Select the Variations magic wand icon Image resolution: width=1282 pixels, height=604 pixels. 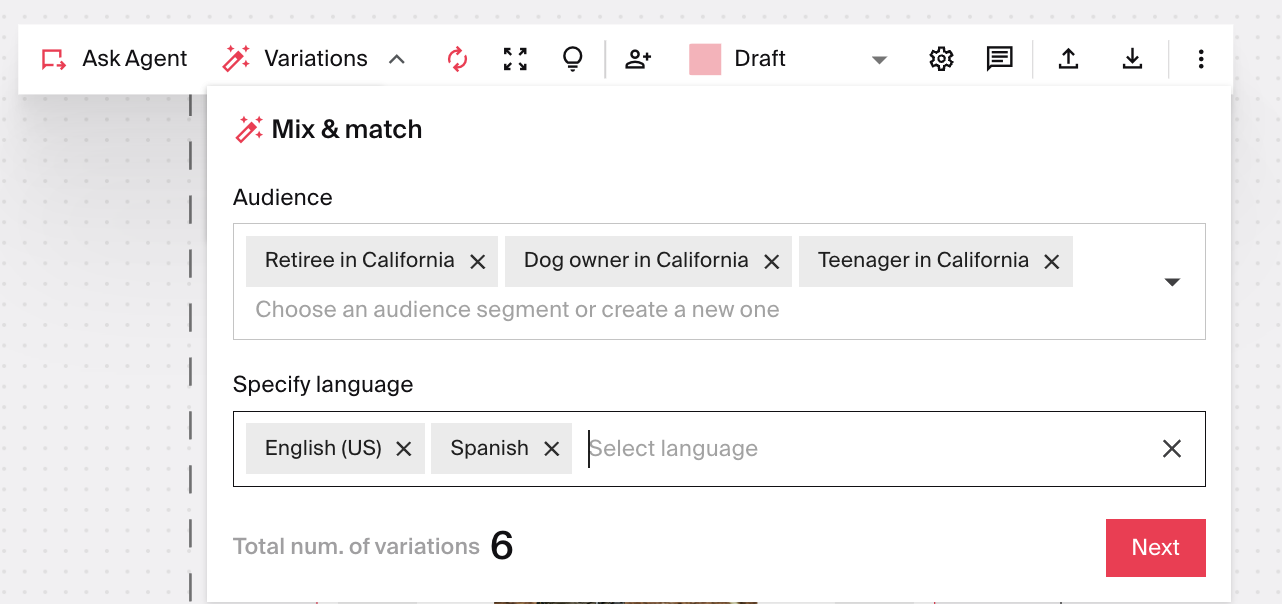point(236,58)
